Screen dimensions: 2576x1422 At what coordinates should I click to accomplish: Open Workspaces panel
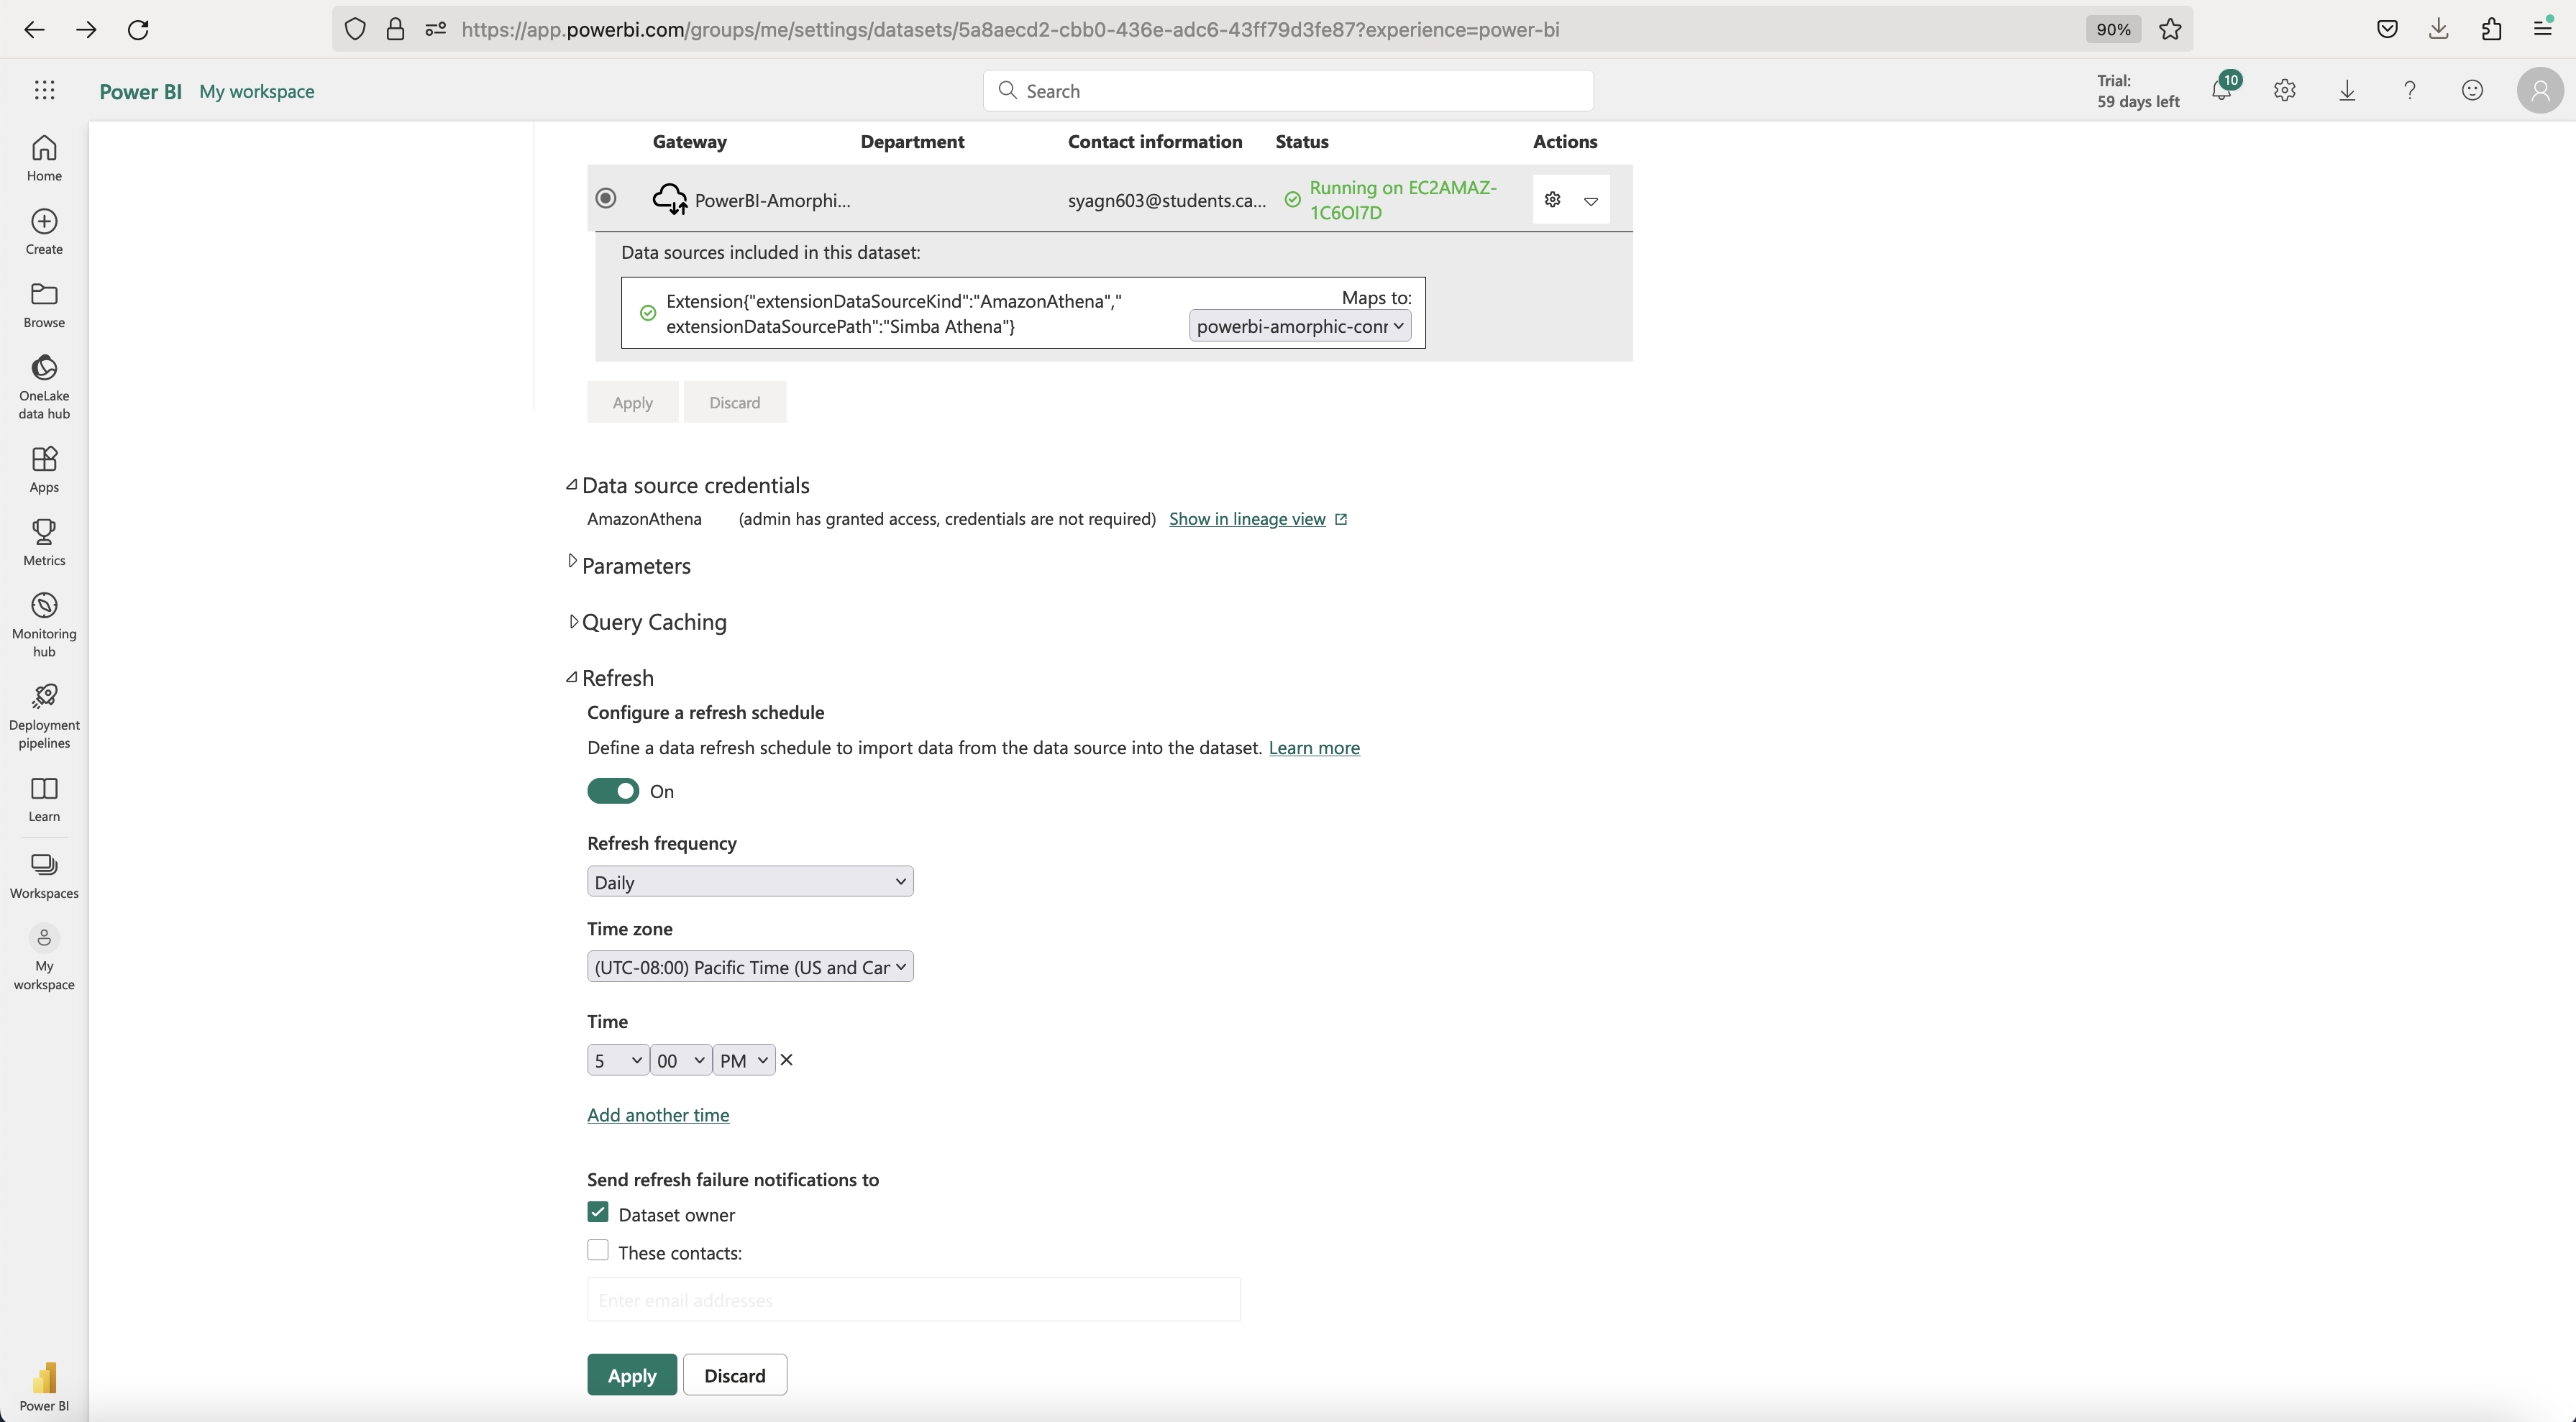pyautogui.click(x=44, y=876)
